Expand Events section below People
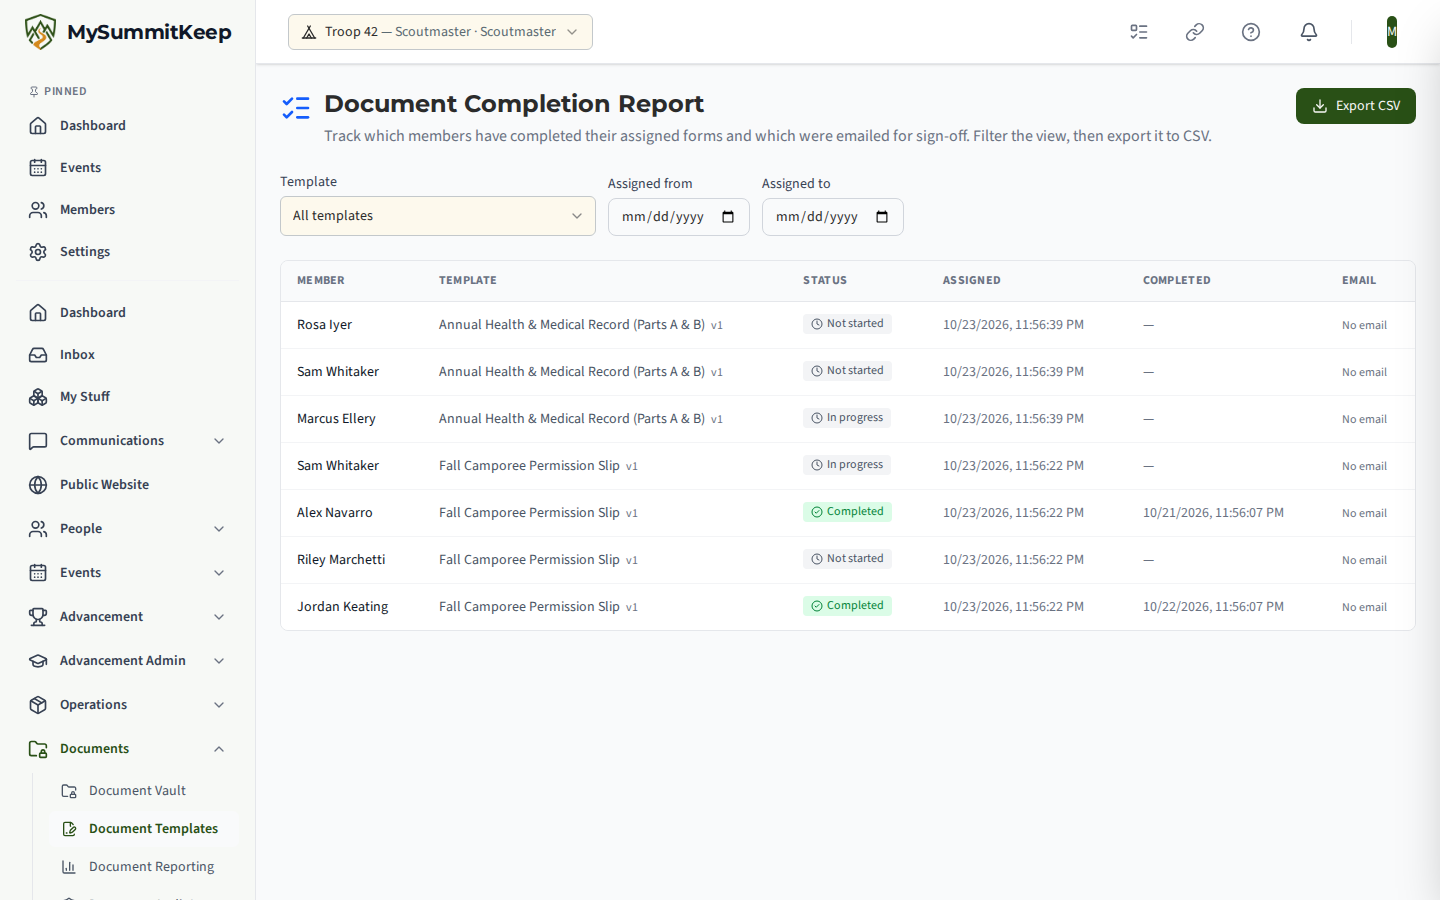This screenshot has height=900, width=1440. [x=127, y=573]
